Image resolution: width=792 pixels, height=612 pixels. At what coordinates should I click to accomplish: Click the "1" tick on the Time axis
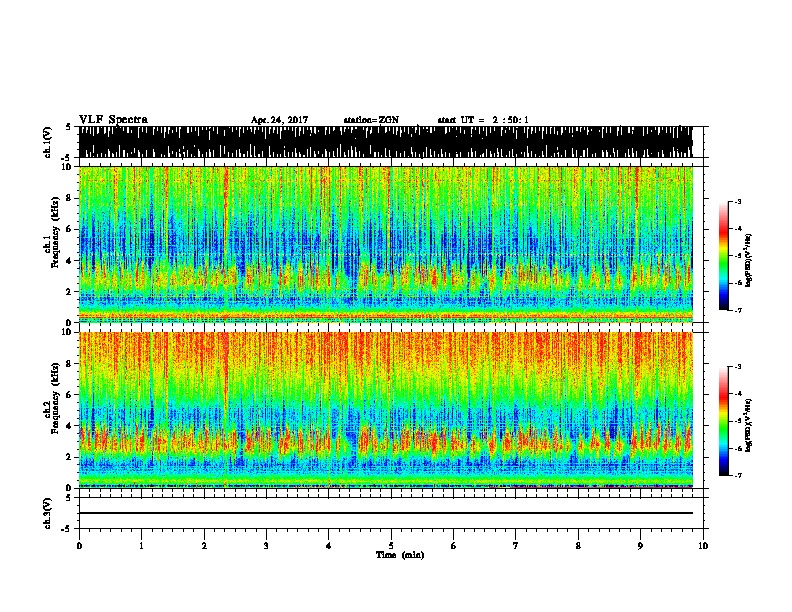tap(141, 546)
